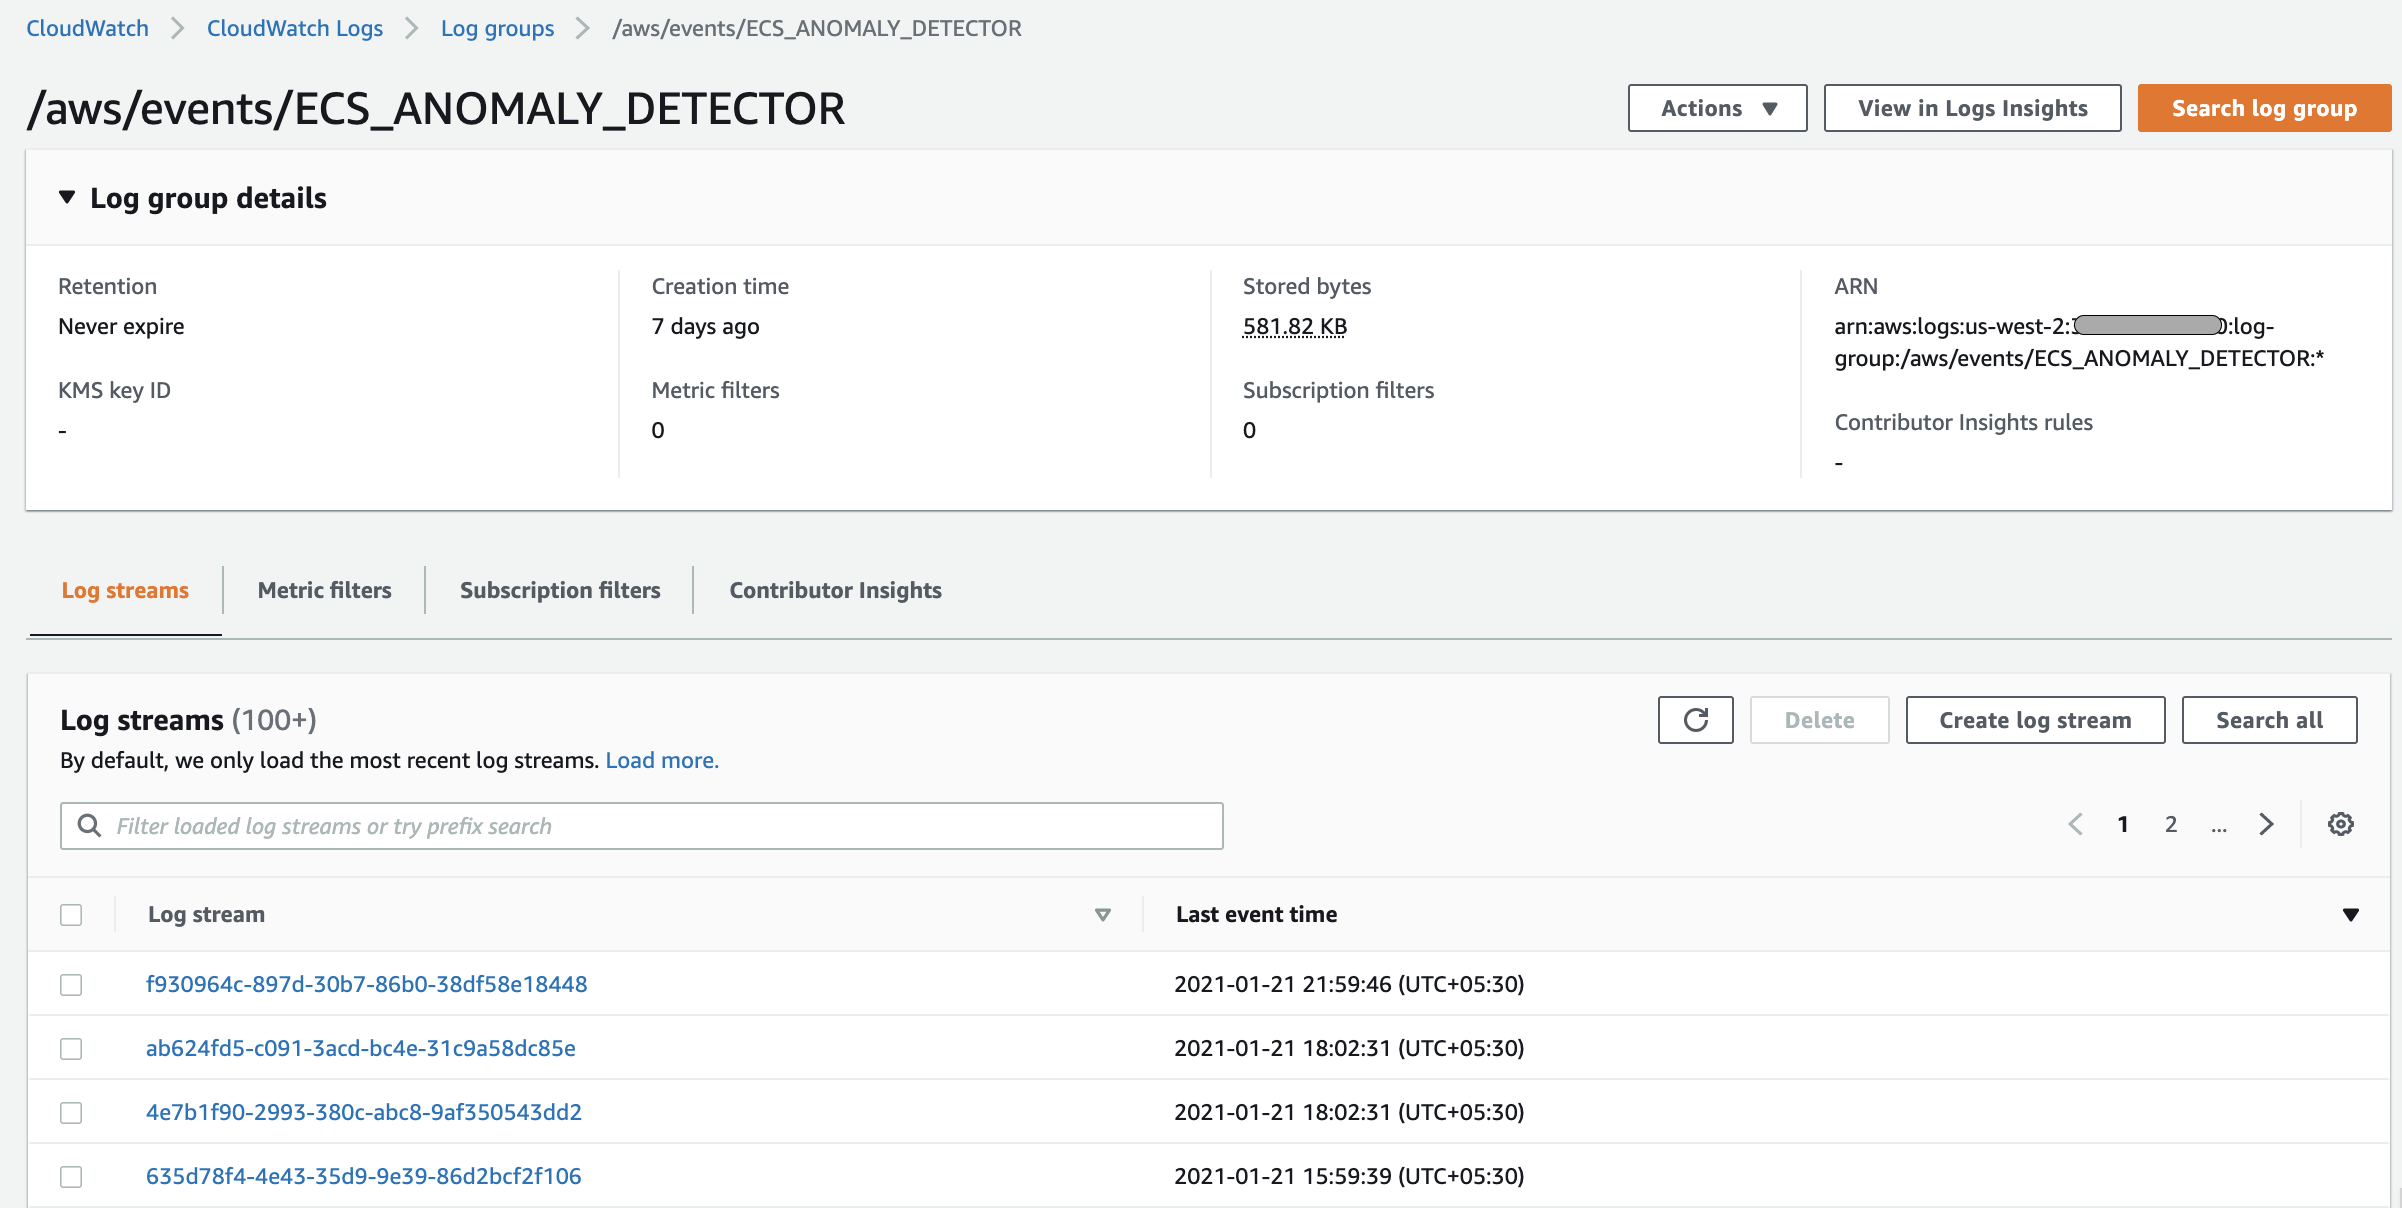Open the Contributor Insights tab
The width and height of the screenshot is (2402, 1208).
835,590
